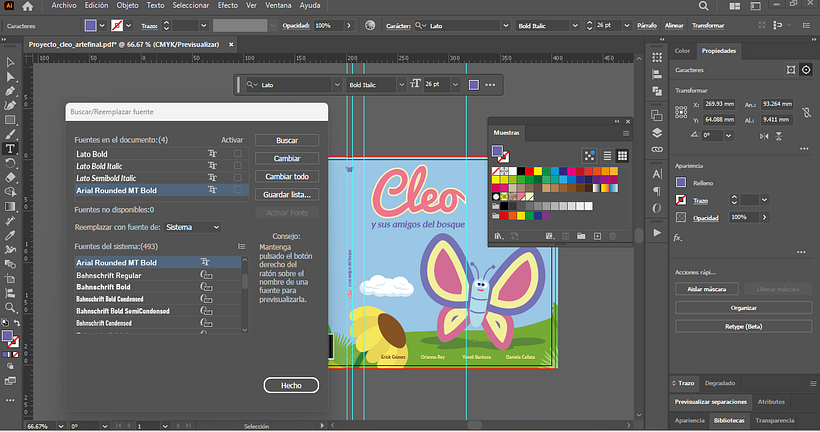Click the Hecho button
This screenshot has height=432, width=820.
[291, 385]
